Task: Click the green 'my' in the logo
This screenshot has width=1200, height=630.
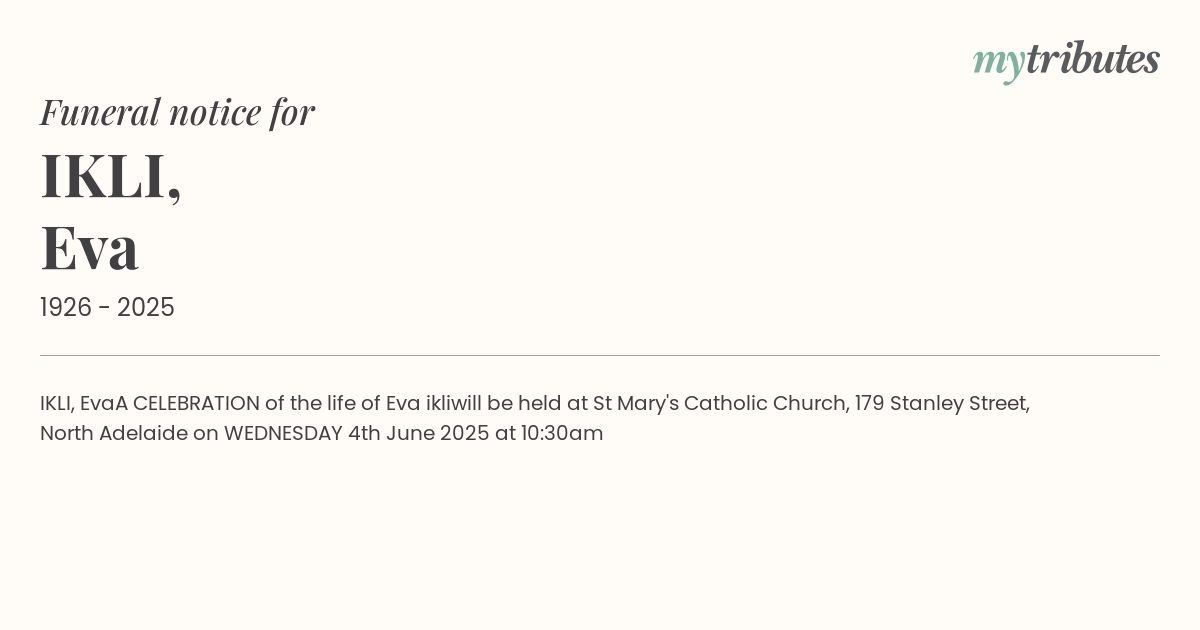Action: pos(998,64)
